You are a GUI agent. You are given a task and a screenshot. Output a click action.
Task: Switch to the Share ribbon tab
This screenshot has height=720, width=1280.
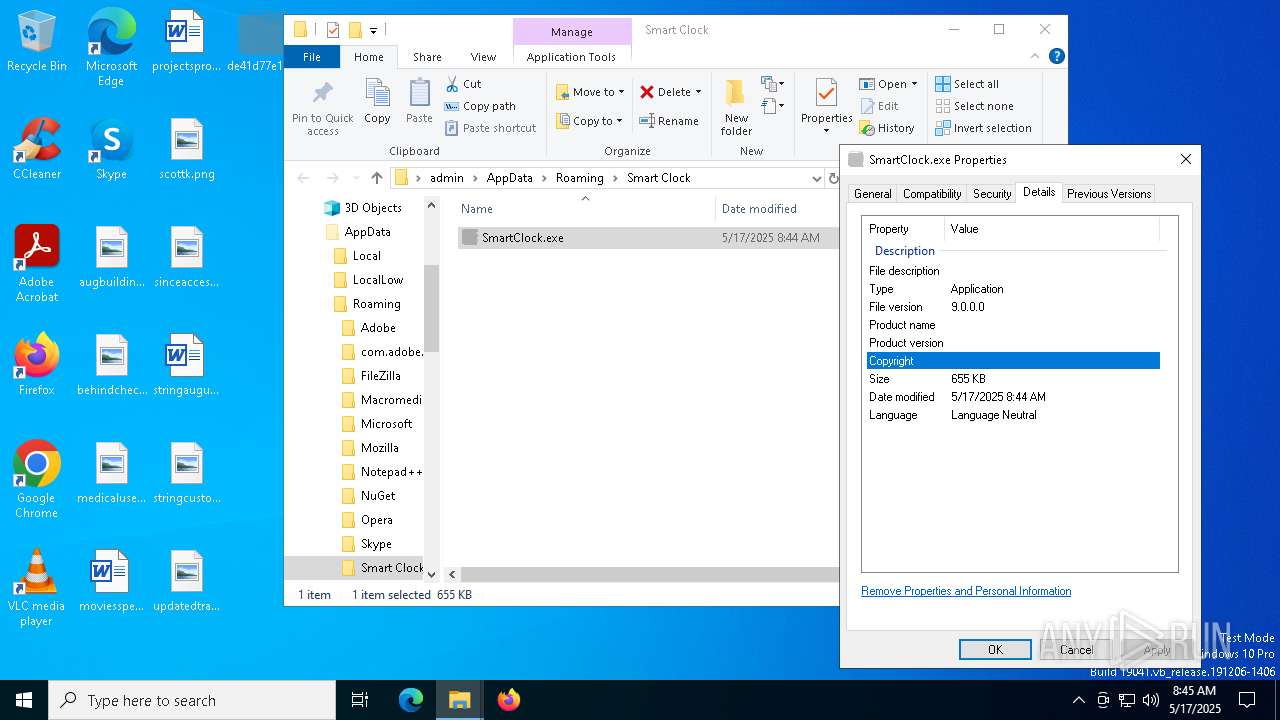427,57
